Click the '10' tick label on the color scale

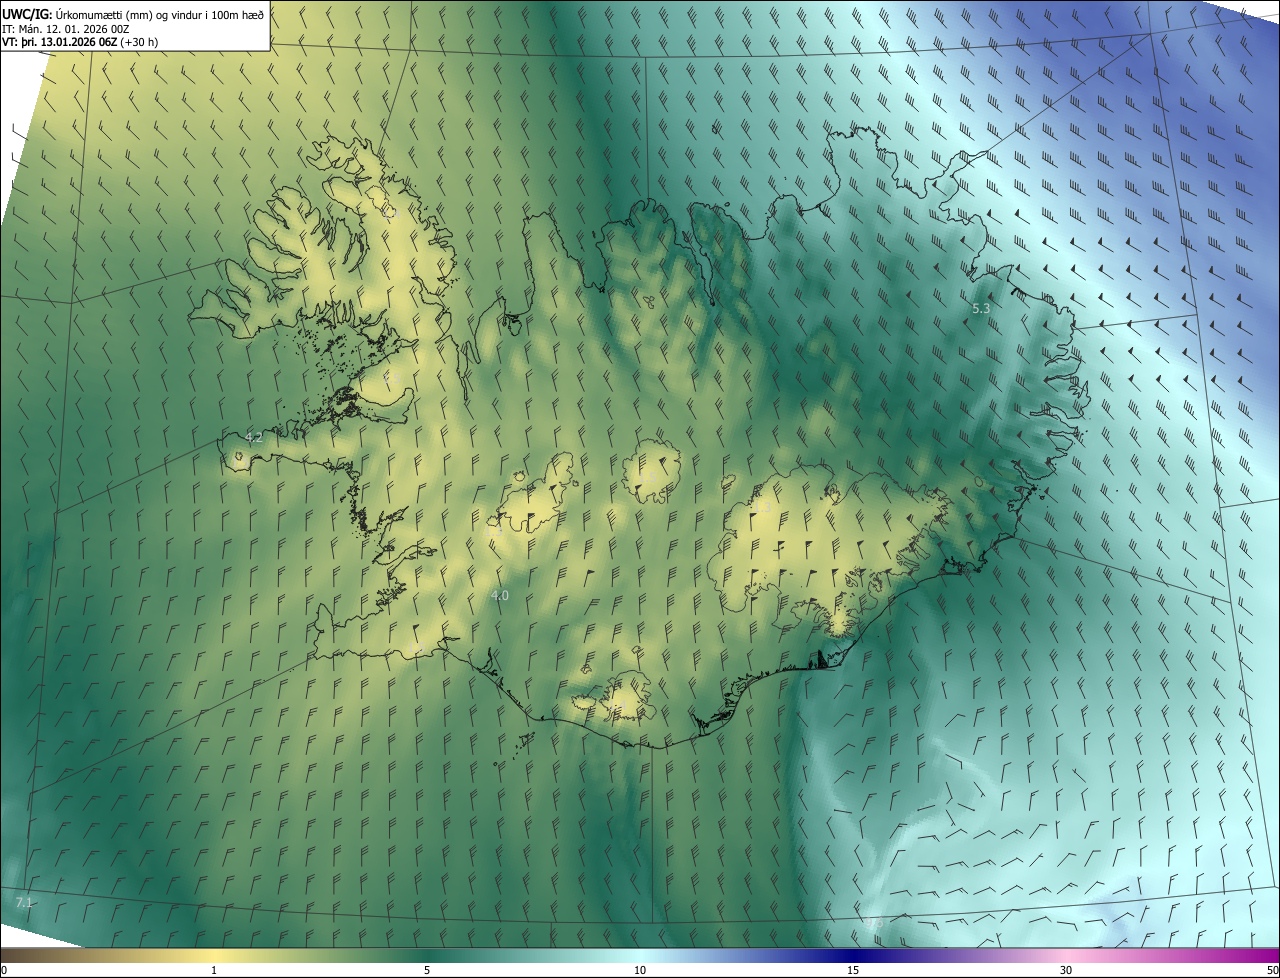[640, 970]
